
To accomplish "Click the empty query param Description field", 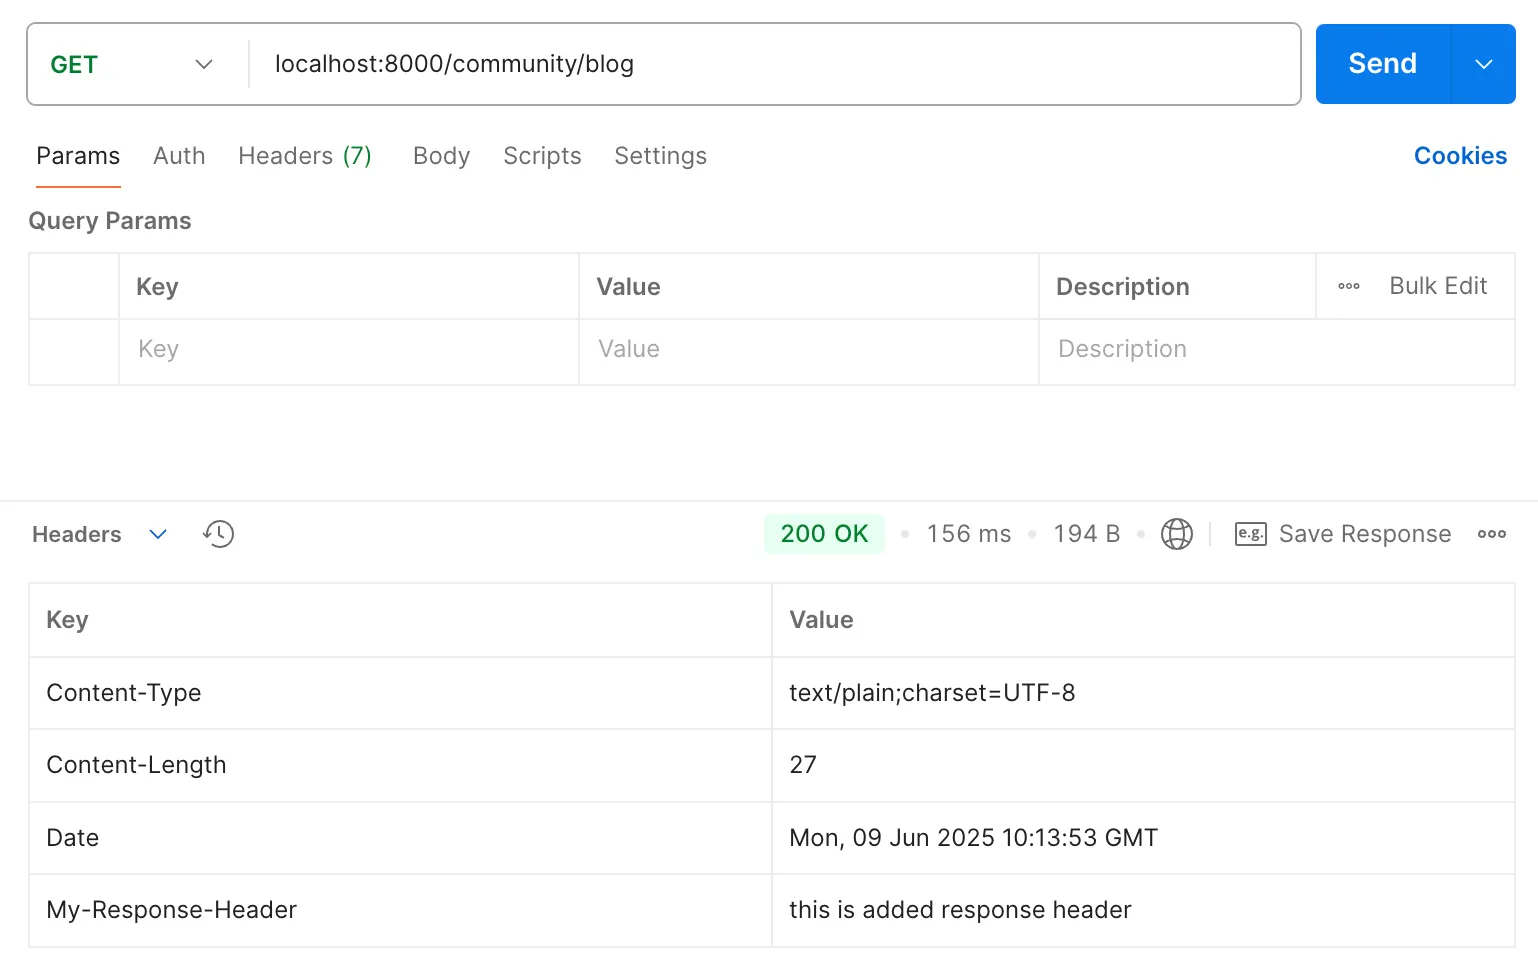I will click(1277, 352).
